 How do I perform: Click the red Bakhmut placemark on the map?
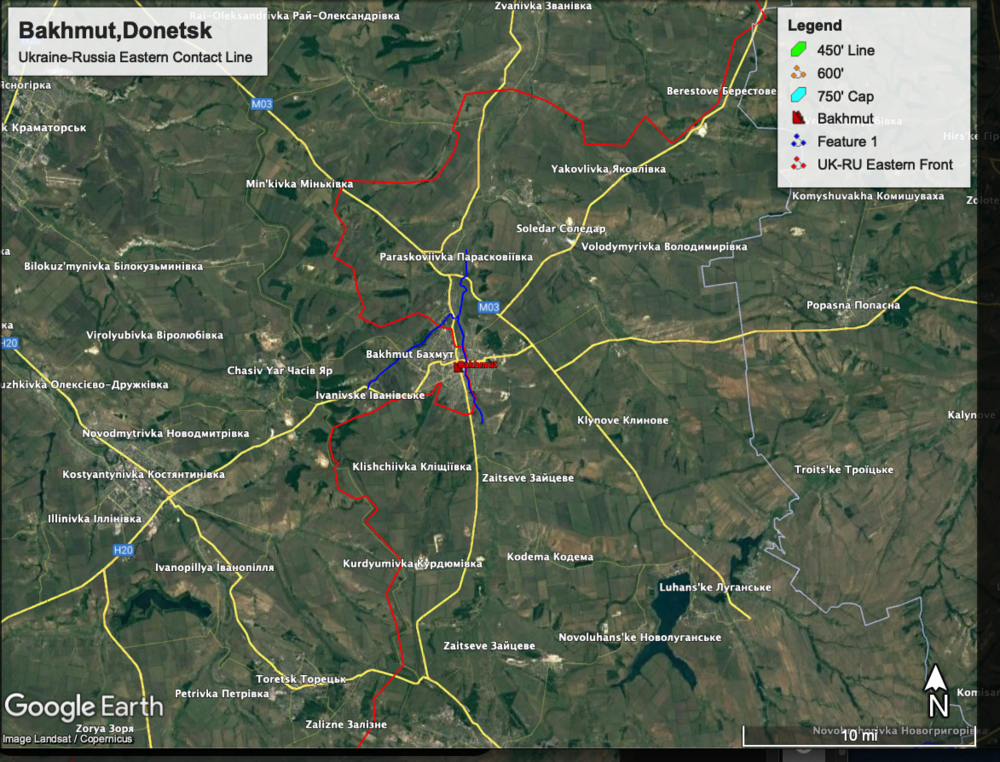coord(459,367)
